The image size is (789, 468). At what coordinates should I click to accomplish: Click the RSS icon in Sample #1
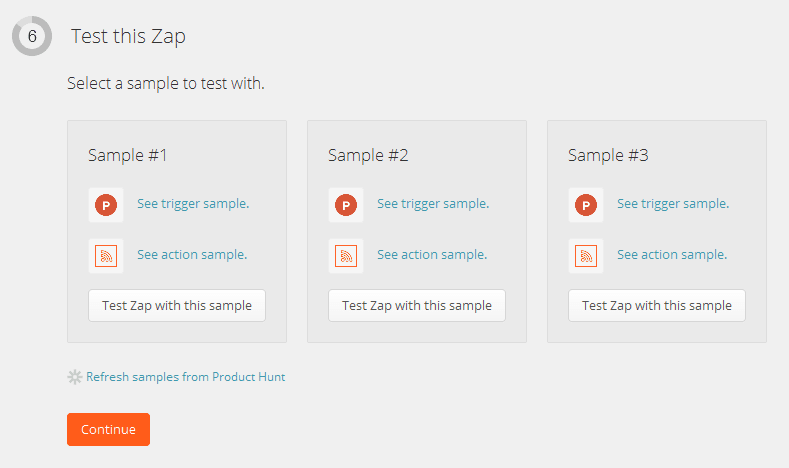point(106,256)
